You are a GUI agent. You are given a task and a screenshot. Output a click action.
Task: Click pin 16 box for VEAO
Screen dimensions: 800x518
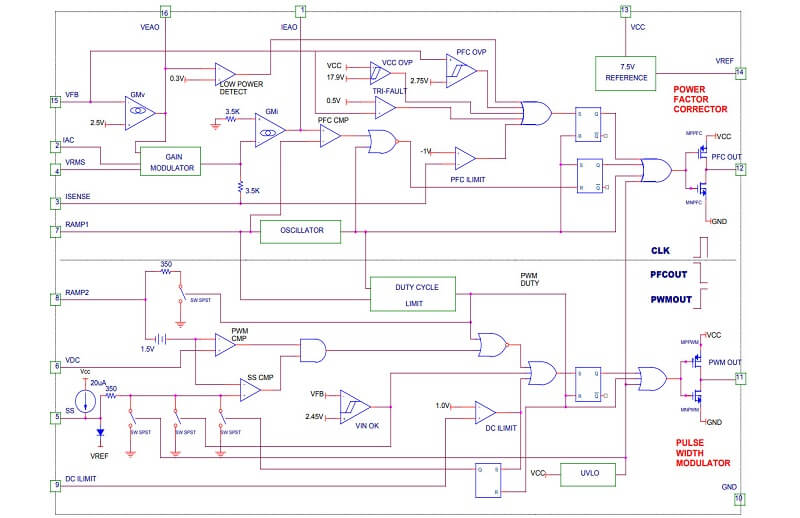pyautogui.click(x=165, y=12)
